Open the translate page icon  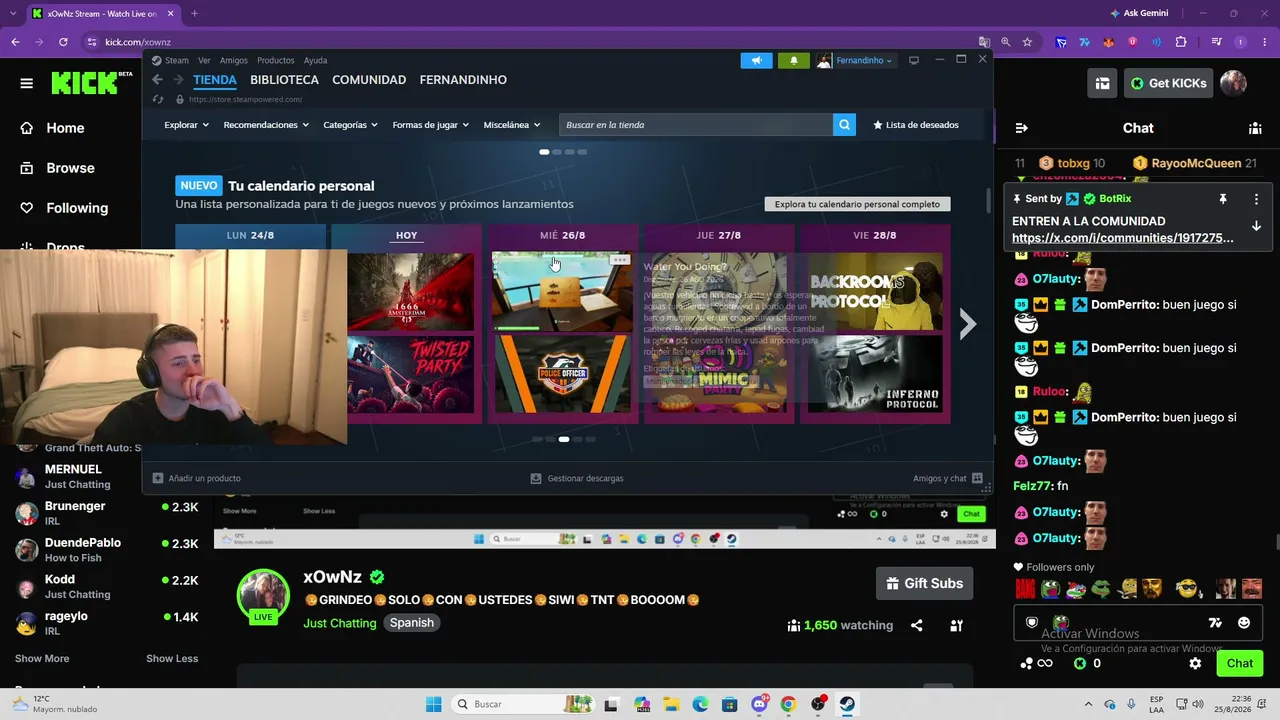point(985,42)
